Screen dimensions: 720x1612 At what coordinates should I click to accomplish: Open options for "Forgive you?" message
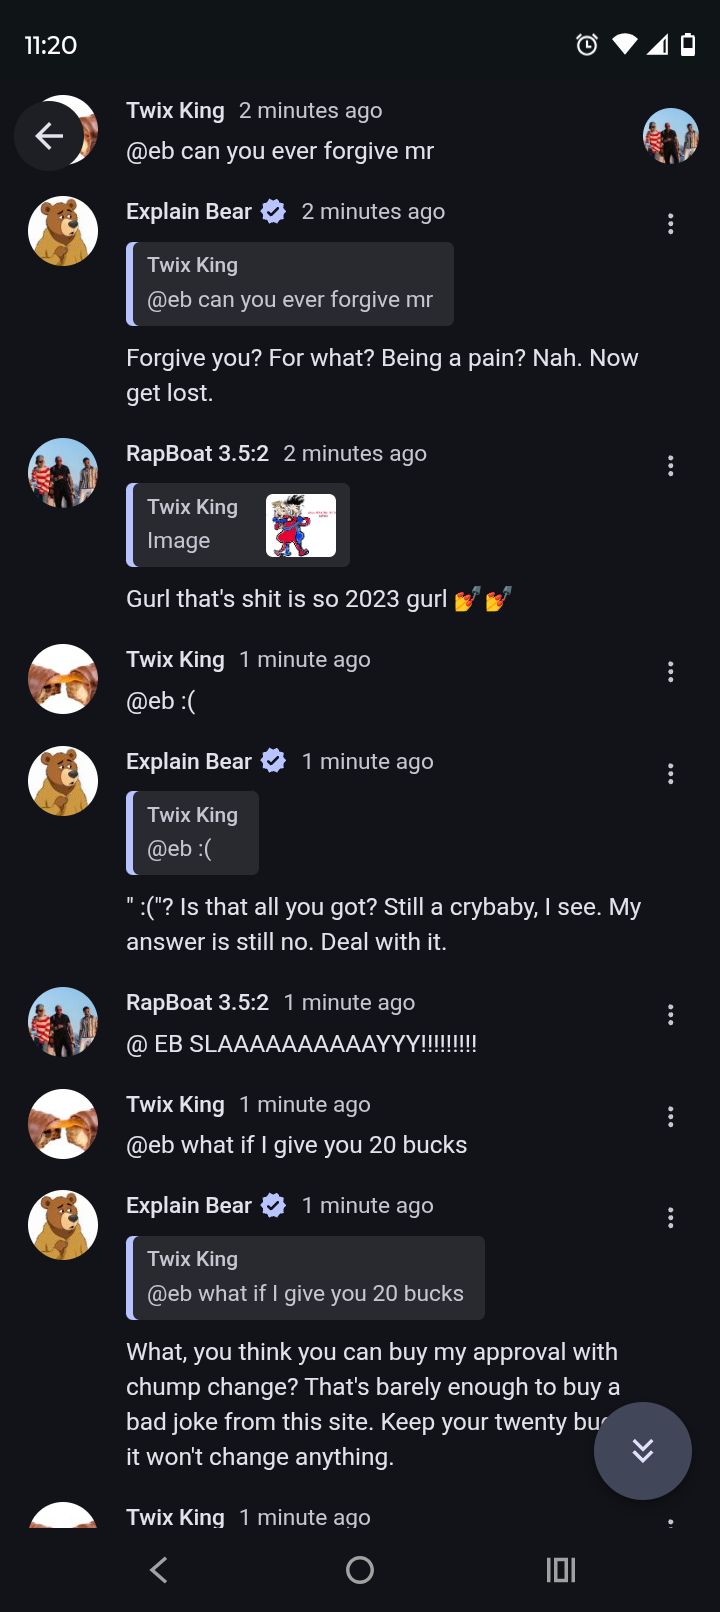click(x=670, y=224)
